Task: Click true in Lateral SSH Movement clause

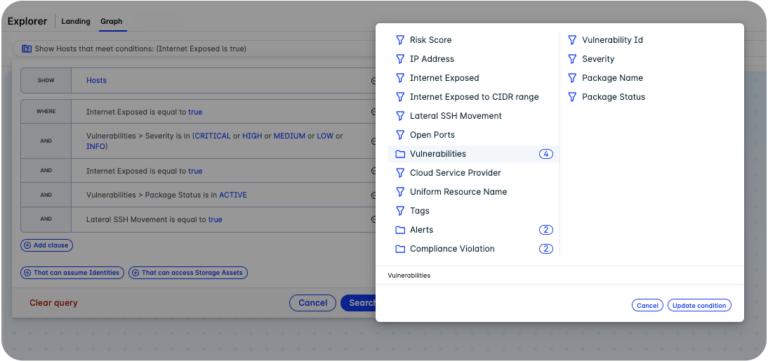Action: [215, 219]
